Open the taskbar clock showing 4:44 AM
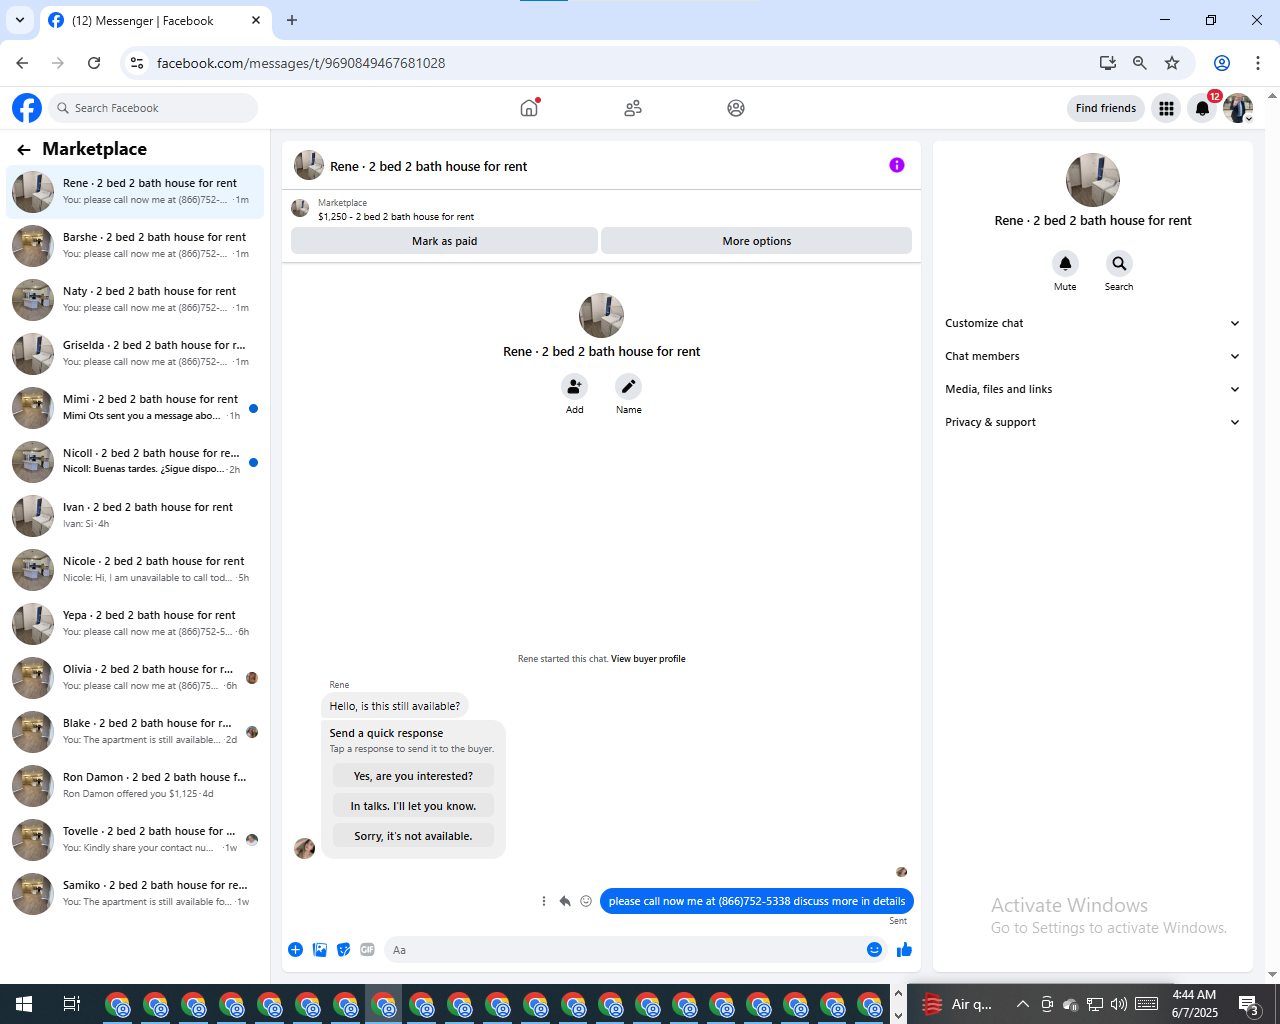 (x=1195, y=1004)
